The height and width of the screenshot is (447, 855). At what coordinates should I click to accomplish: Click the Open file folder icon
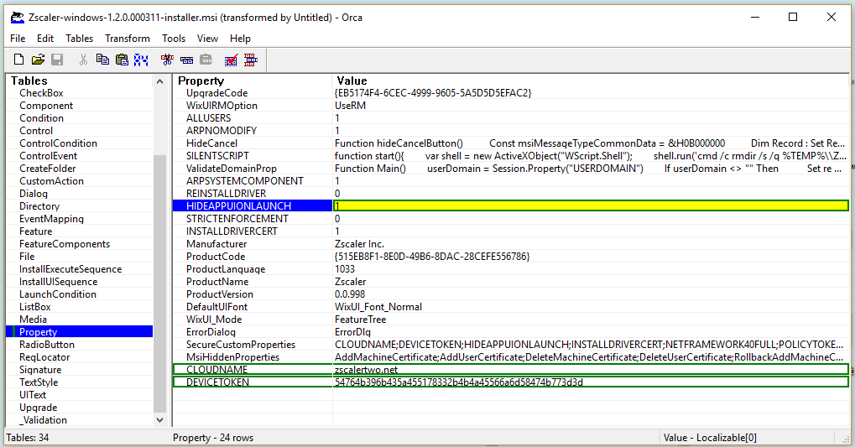(x=38, y=61)
